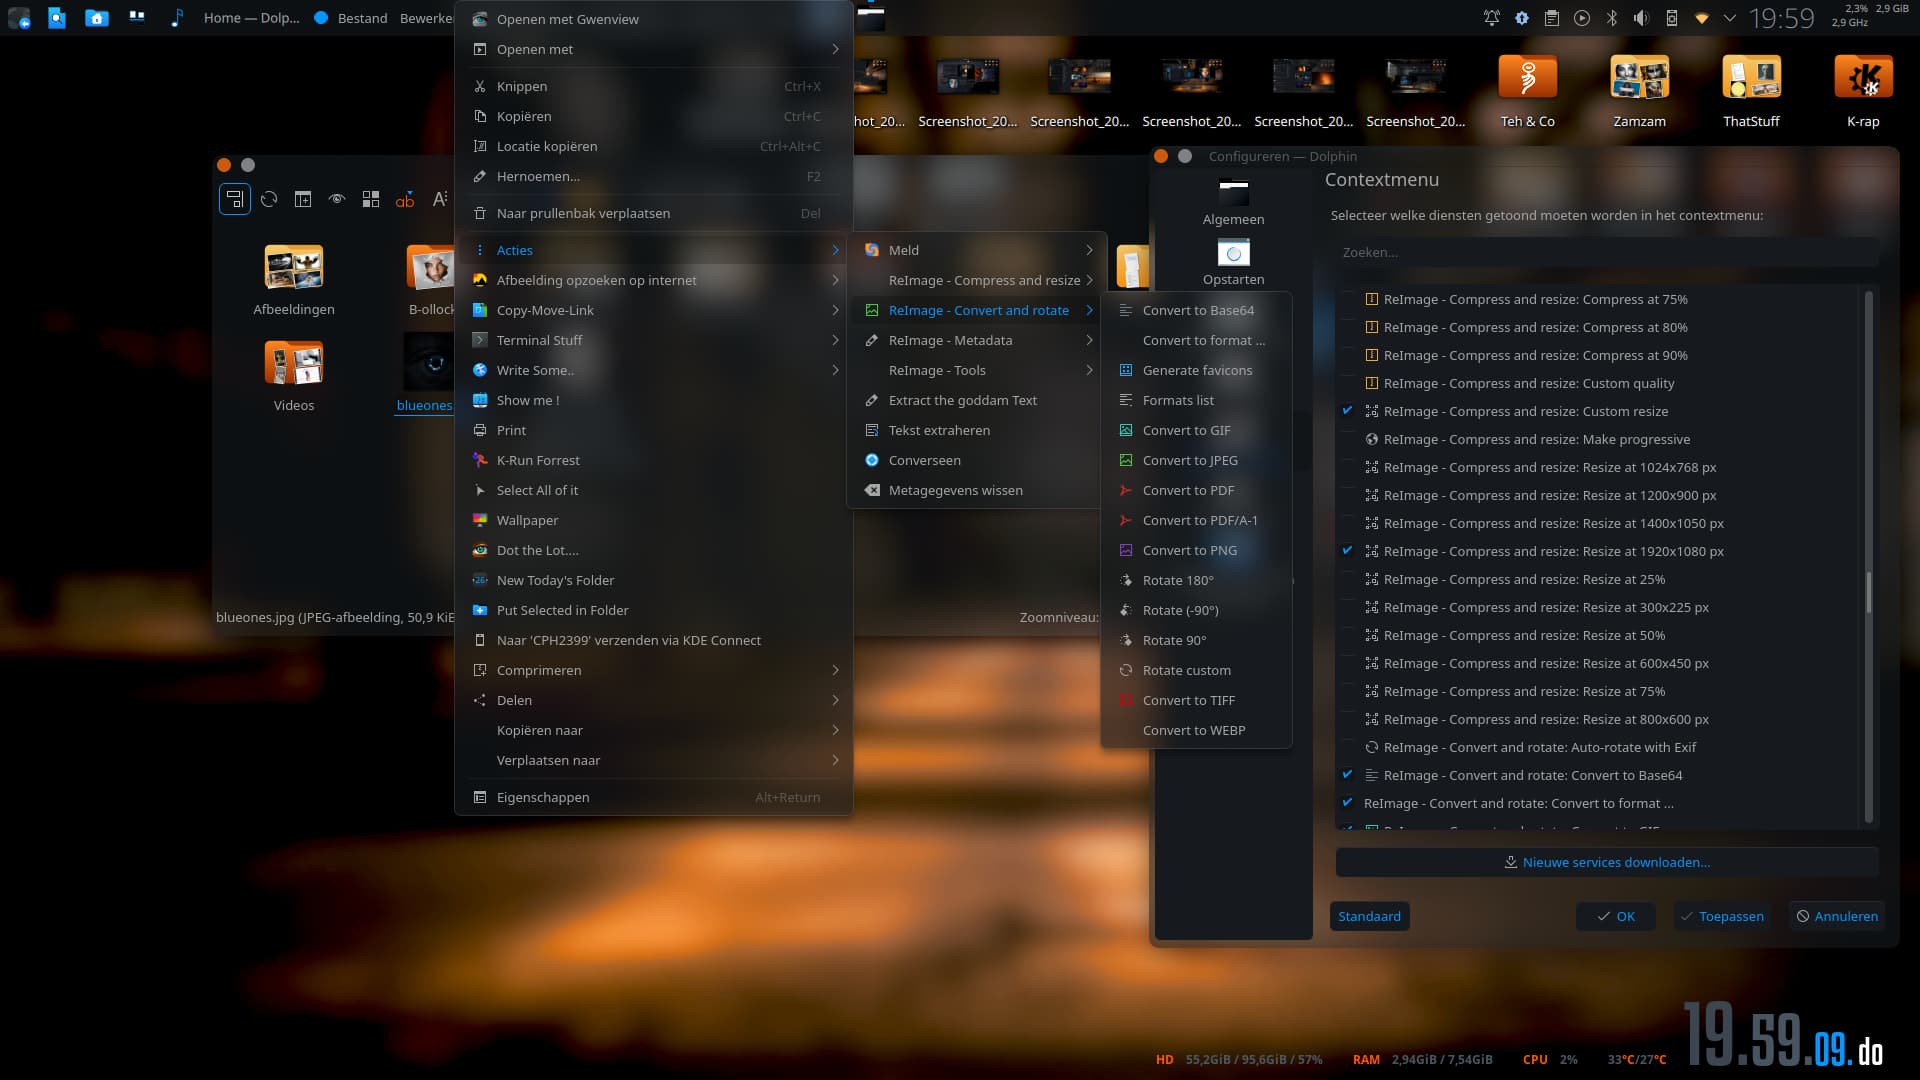The image size is (1920, 1080).
Task: Click the K-Run Forrest icon
Action: 480,460
